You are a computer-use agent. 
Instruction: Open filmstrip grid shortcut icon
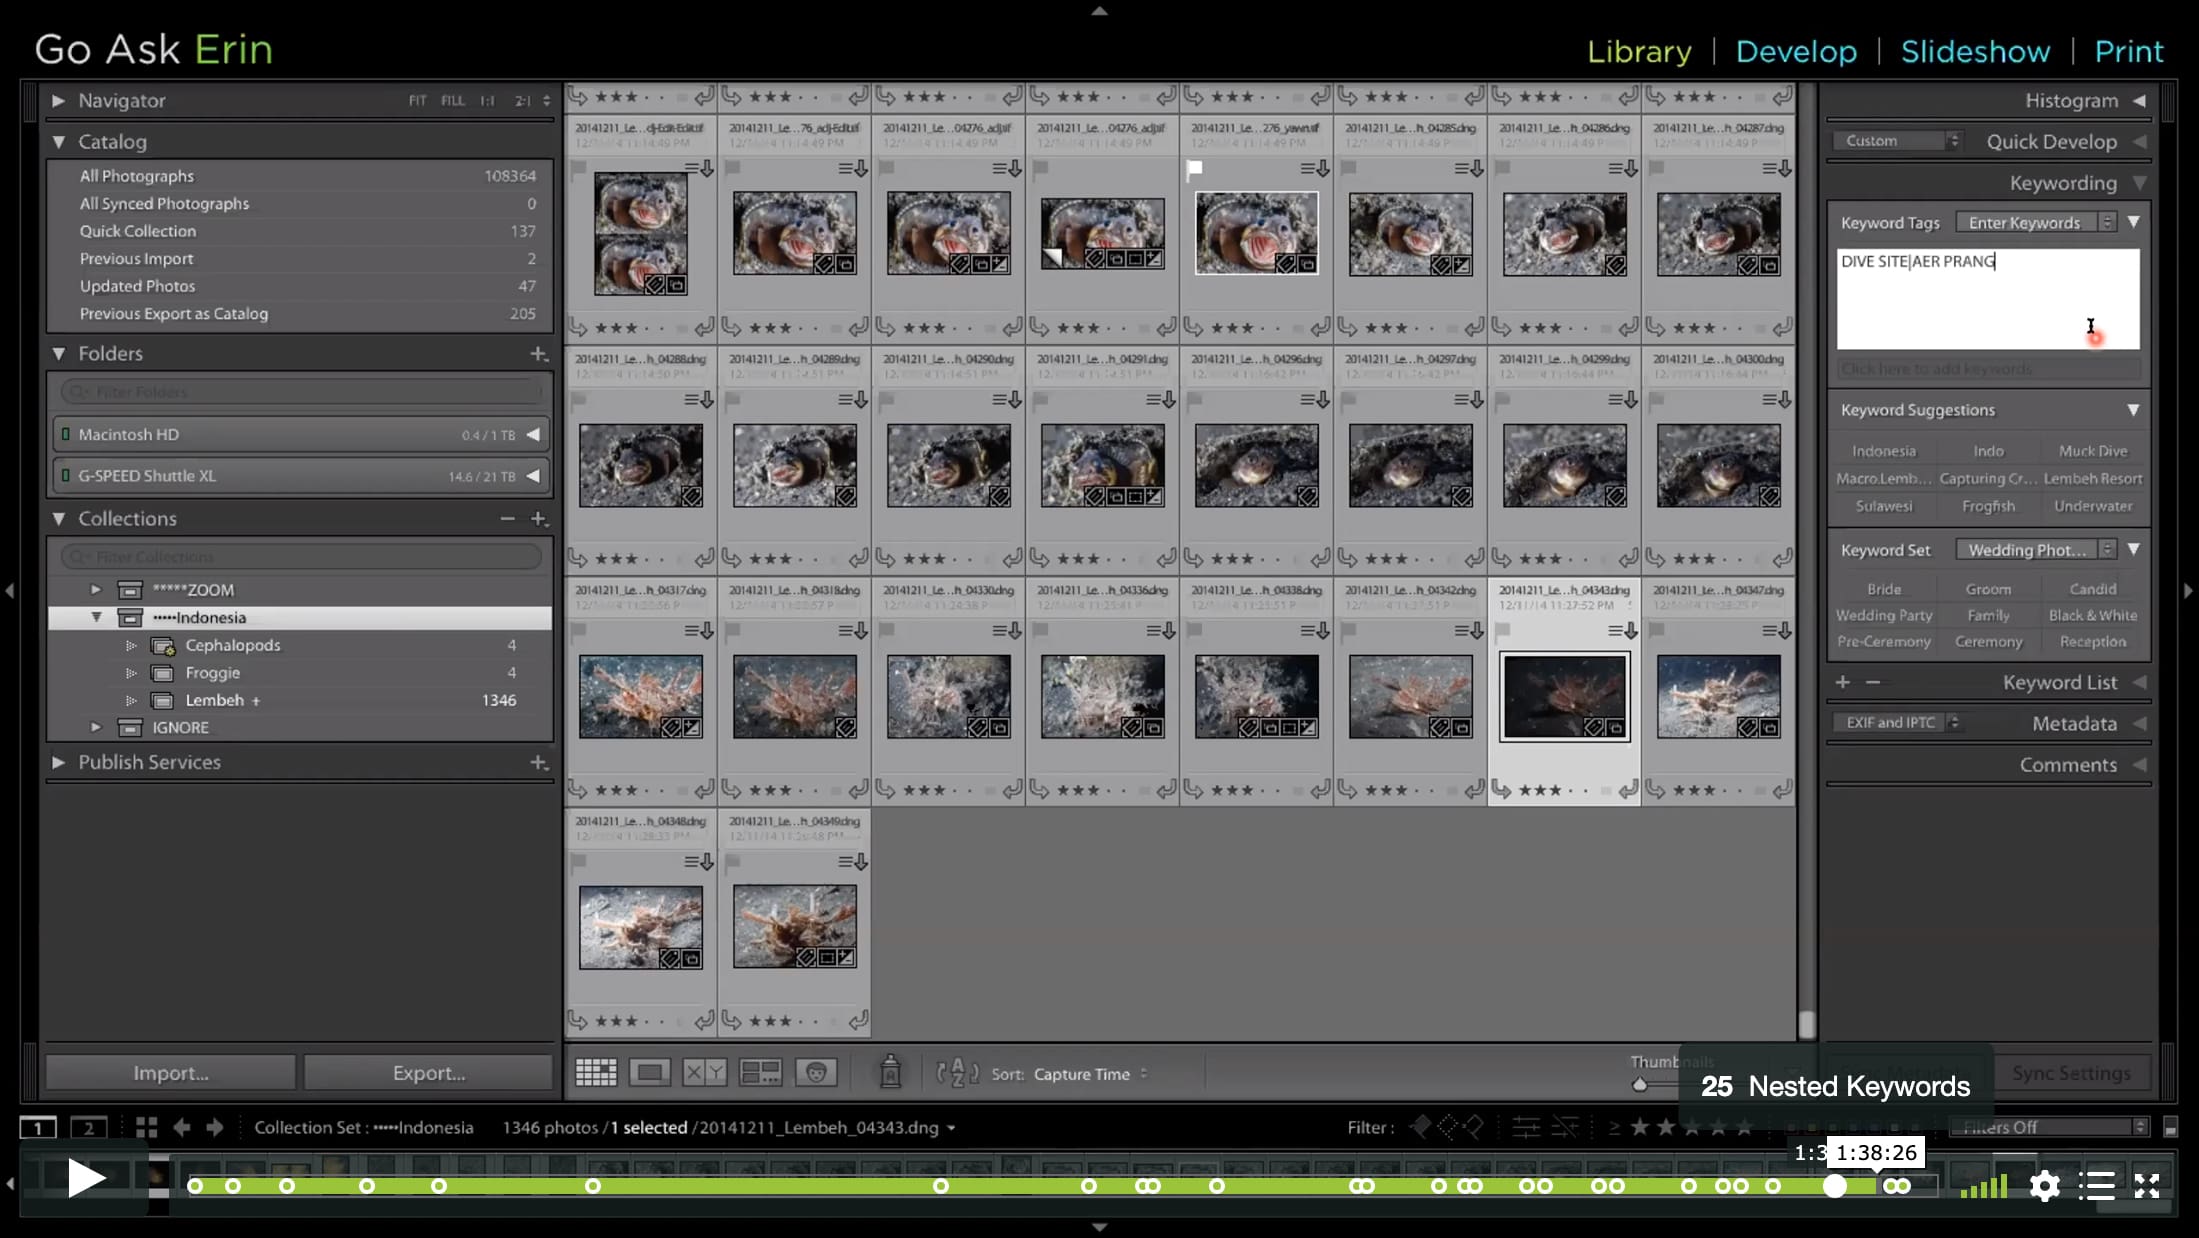click(x=147, y=1128)
